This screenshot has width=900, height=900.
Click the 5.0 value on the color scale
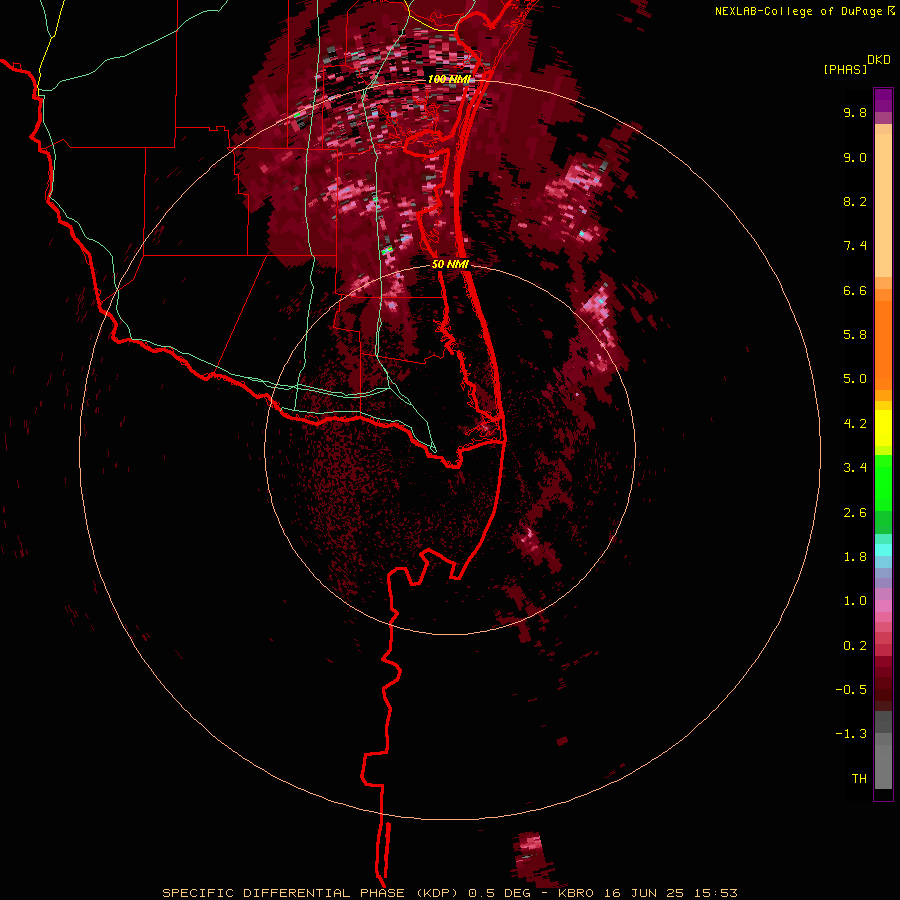point(855,379)
